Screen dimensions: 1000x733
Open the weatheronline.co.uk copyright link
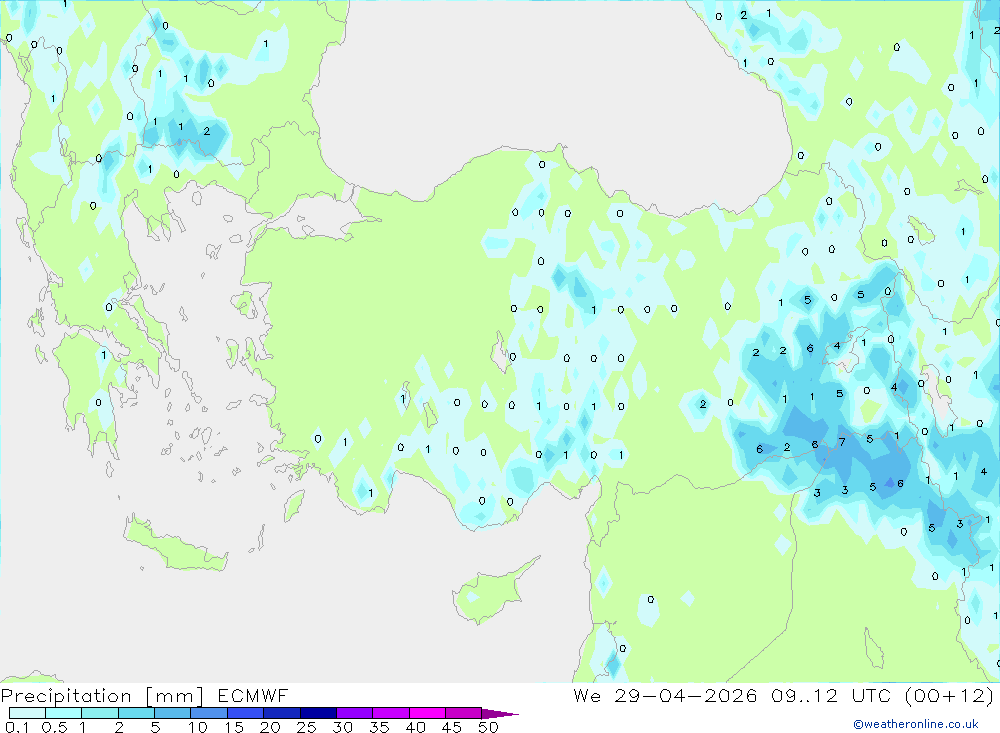[x=916, y=724]
